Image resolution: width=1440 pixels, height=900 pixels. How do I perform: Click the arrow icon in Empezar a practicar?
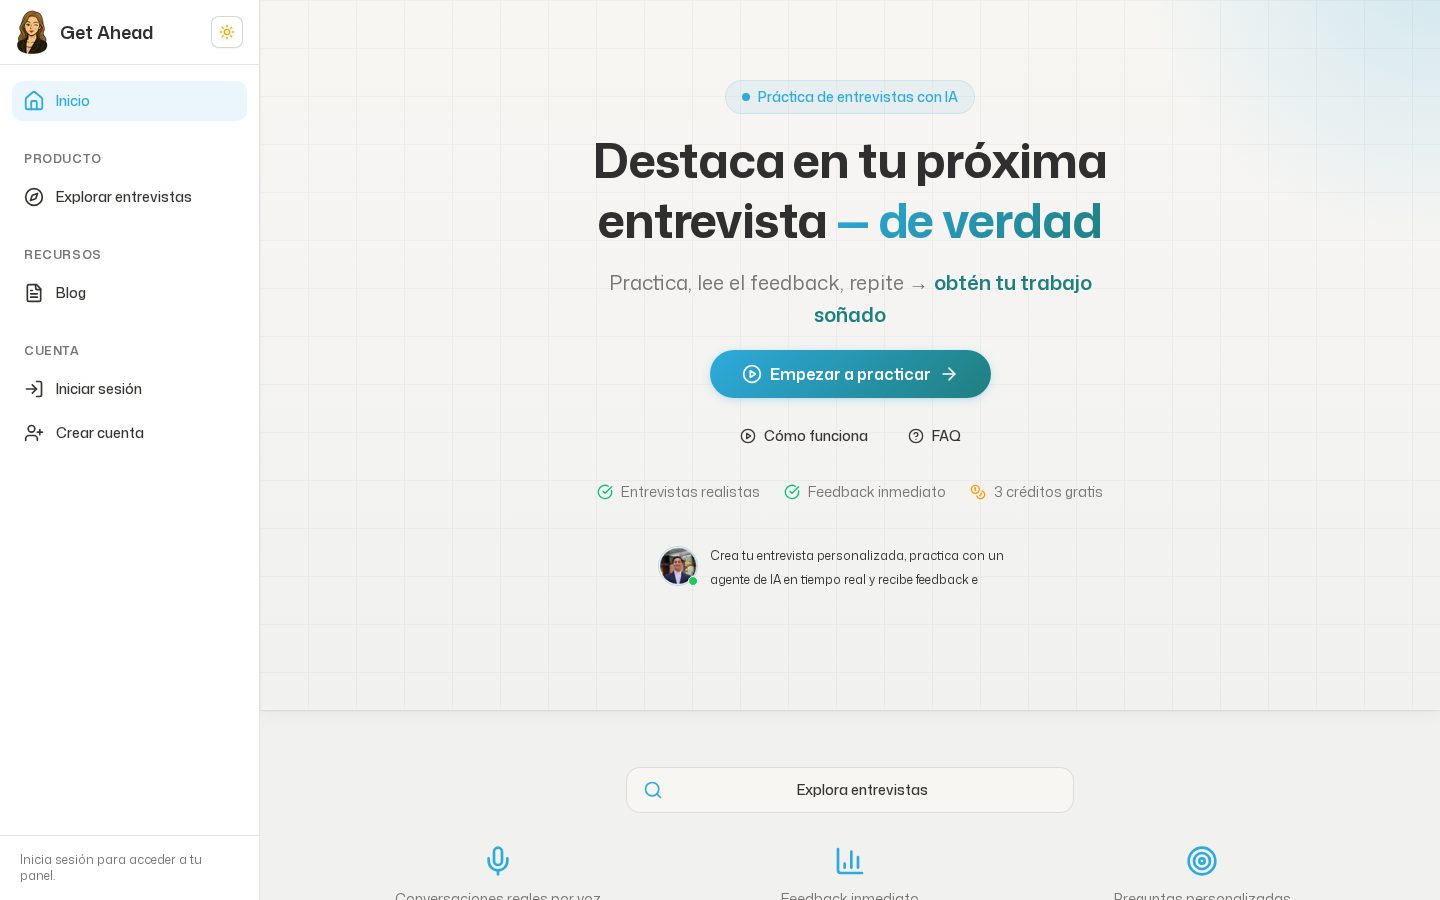[x=949, y=374]
